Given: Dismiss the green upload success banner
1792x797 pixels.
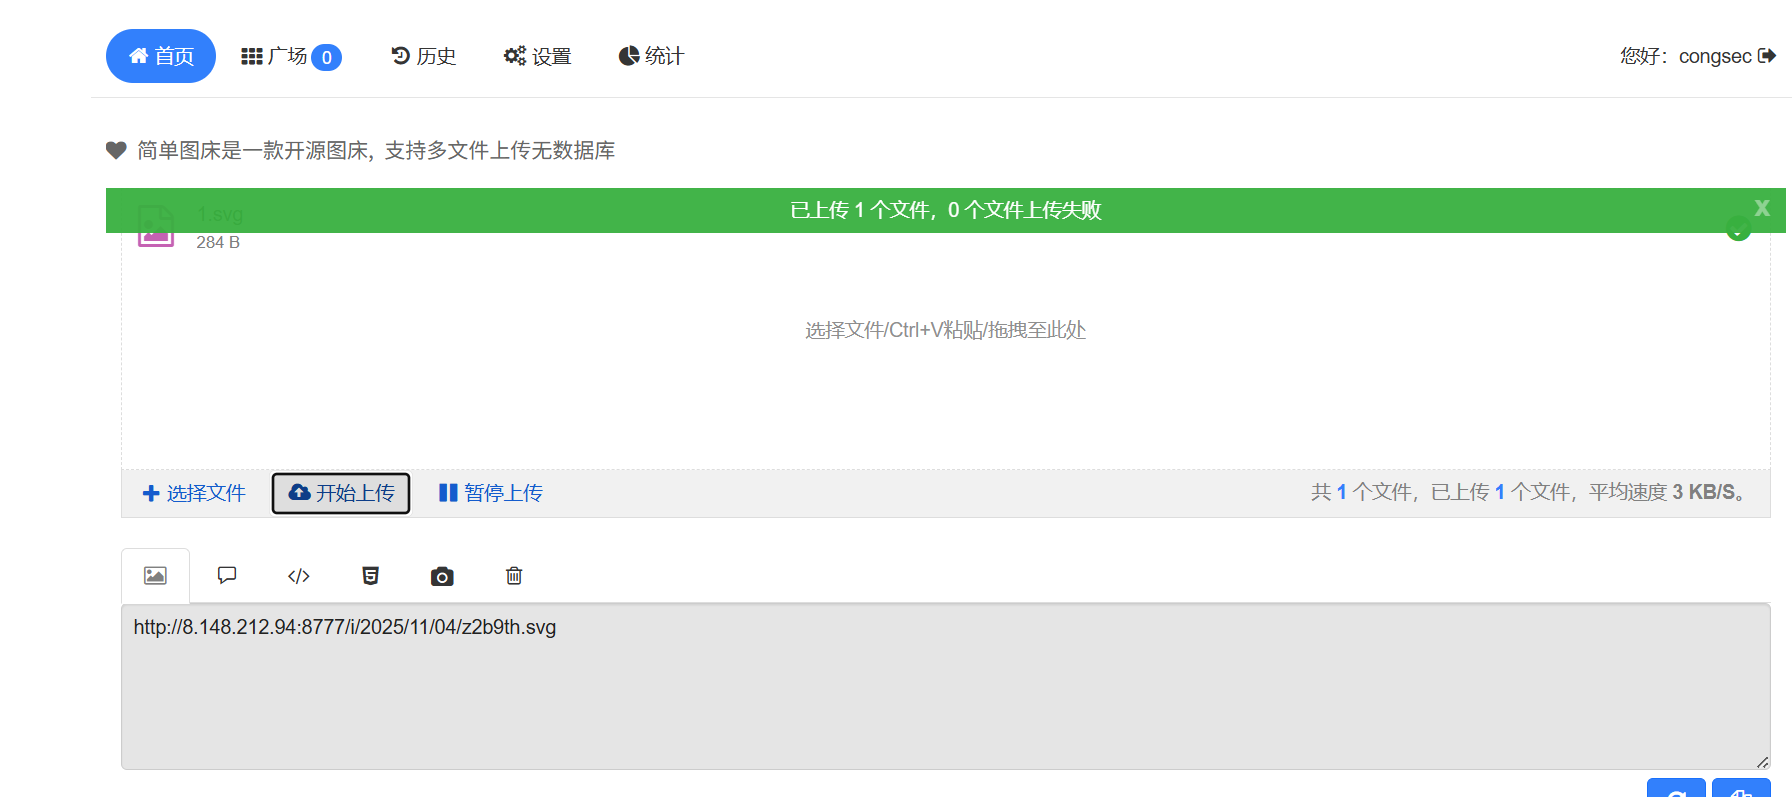Looking at the screenshot, I should pyautogui.click(x=1761, y=208).
